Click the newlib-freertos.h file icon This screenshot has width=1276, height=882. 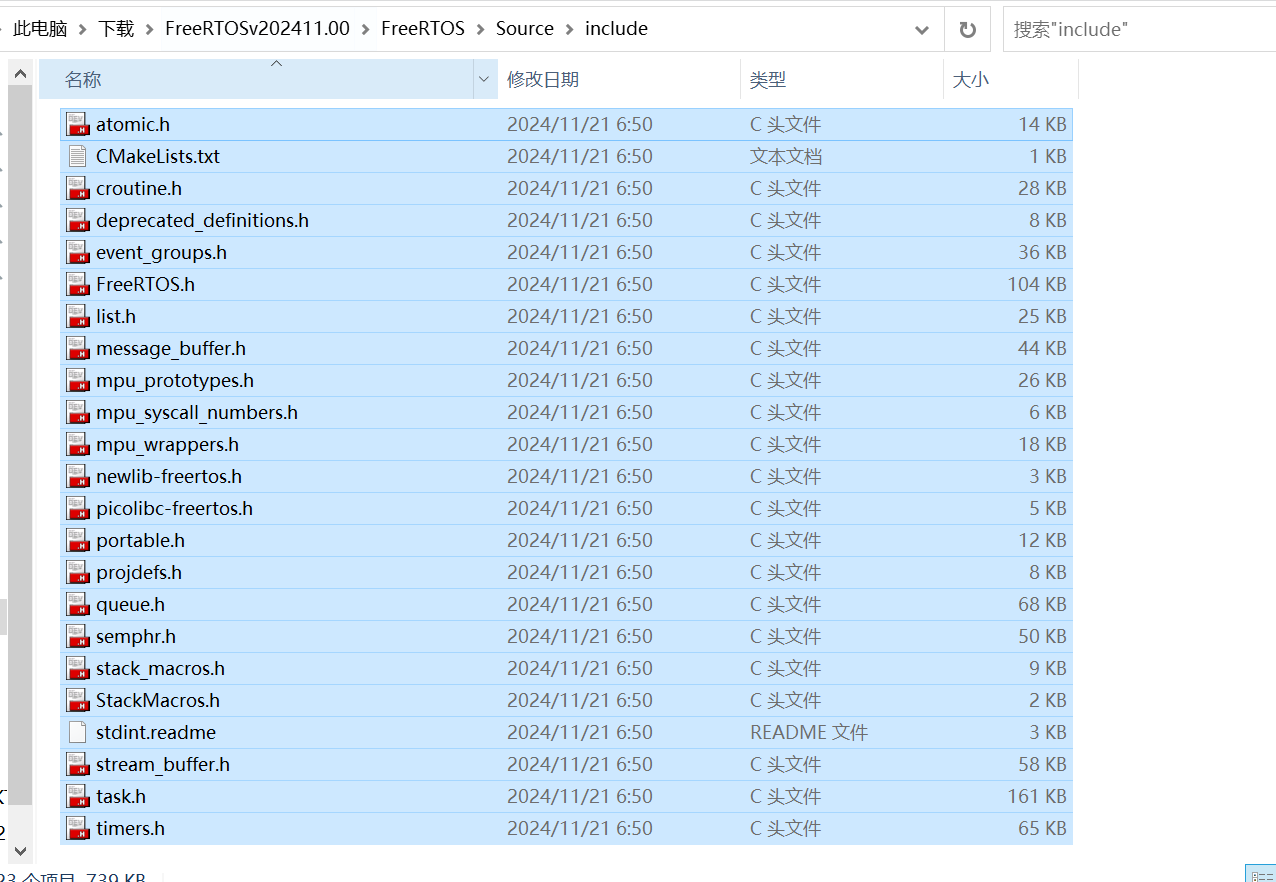pos(78,476)
